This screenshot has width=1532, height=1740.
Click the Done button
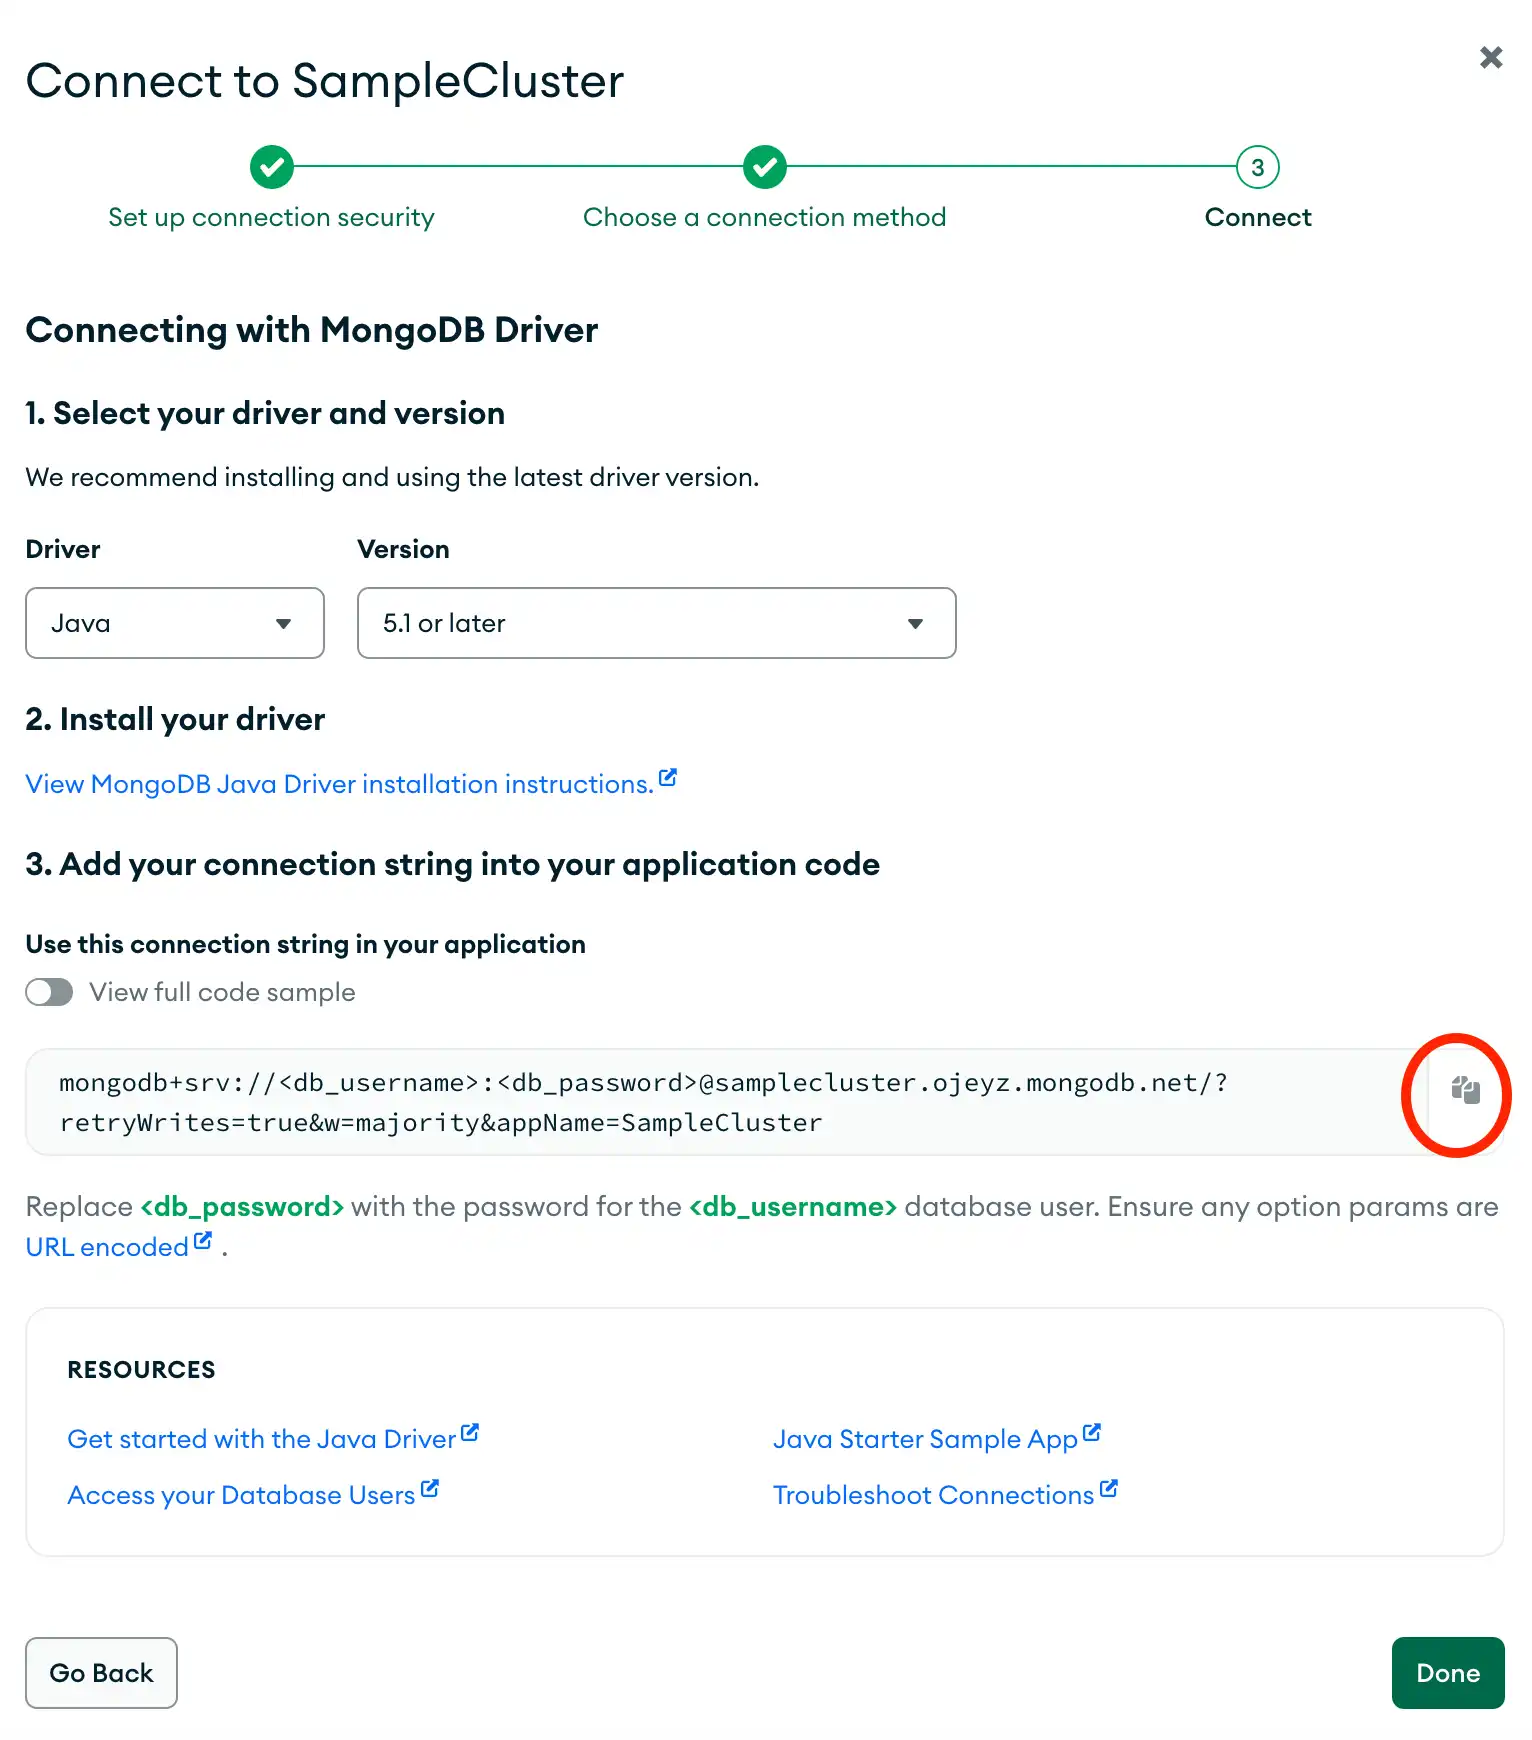coord(1447,1673)
